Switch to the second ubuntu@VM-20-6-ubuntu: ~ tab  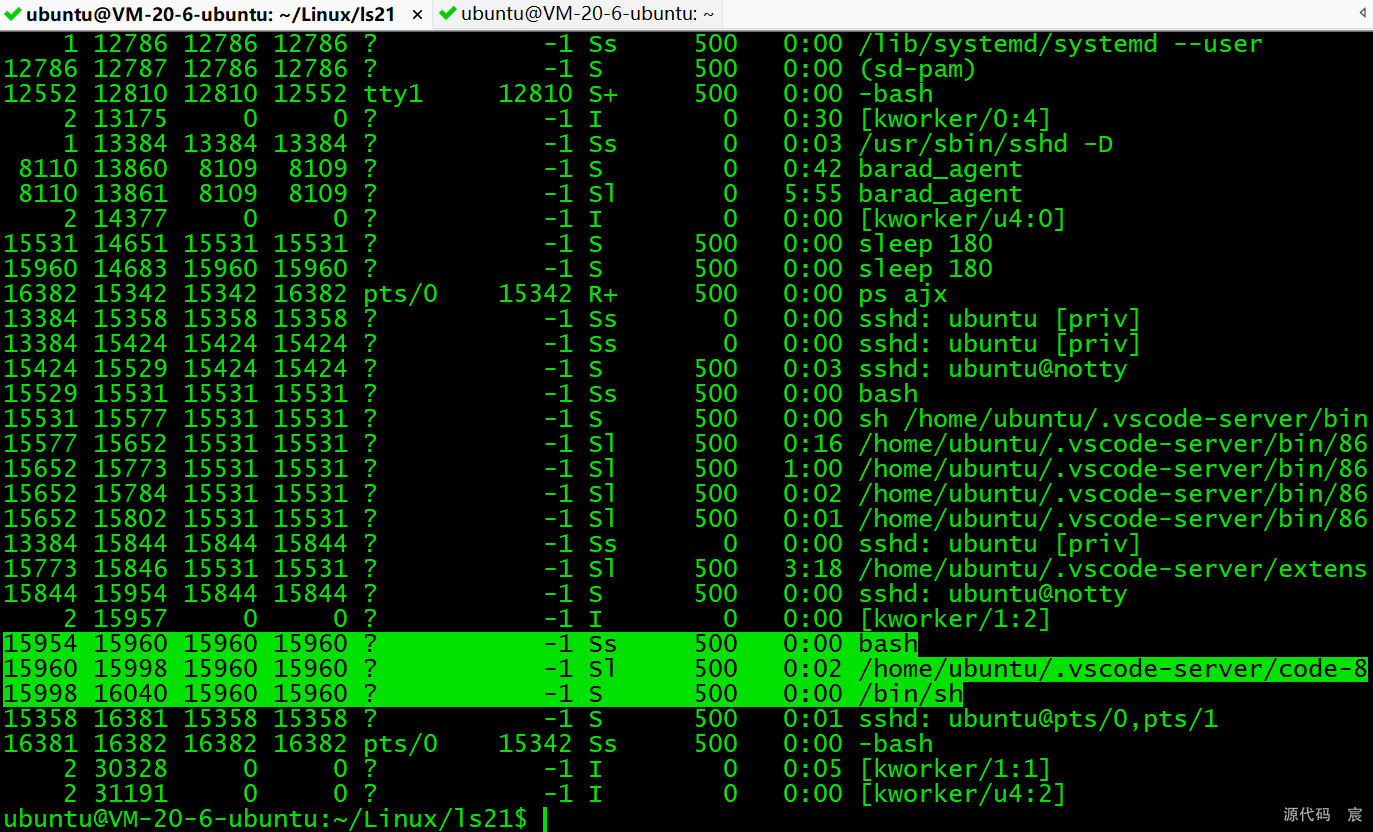pyautogui.click(x=577, y=14)
